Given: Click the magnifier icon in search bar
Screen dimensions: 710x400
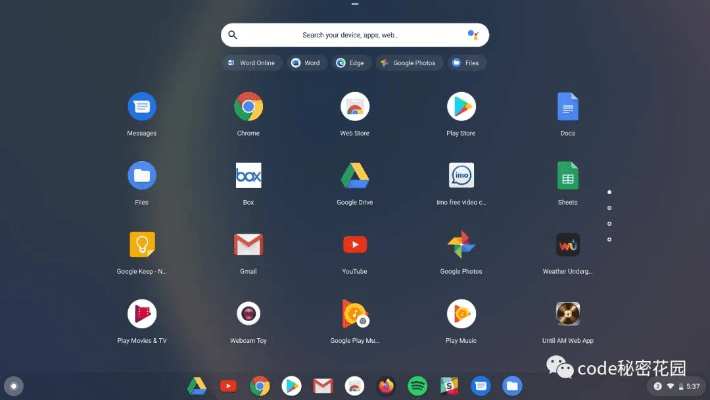Looking at the screenshot, I should [233, 35].
